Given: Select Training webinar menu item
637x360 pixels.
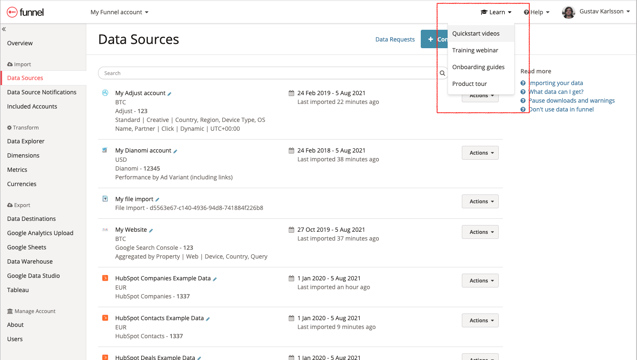Looking at the screenshot, I should tap(481, 50).
